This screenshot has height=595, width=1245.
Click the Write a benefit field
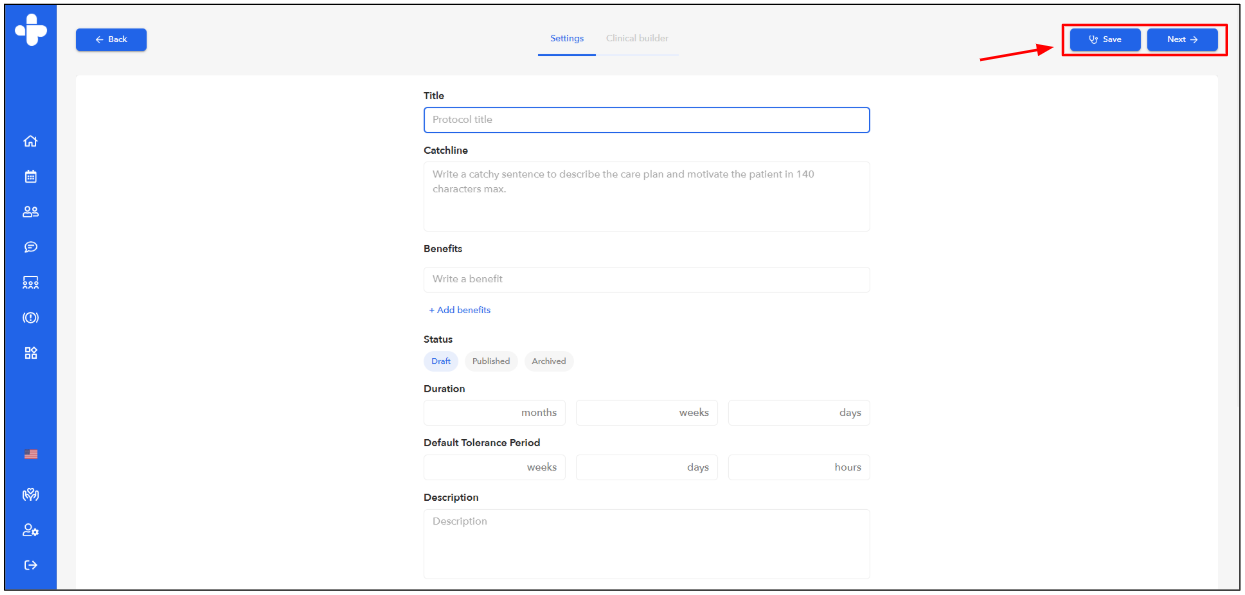pos(647,280)
